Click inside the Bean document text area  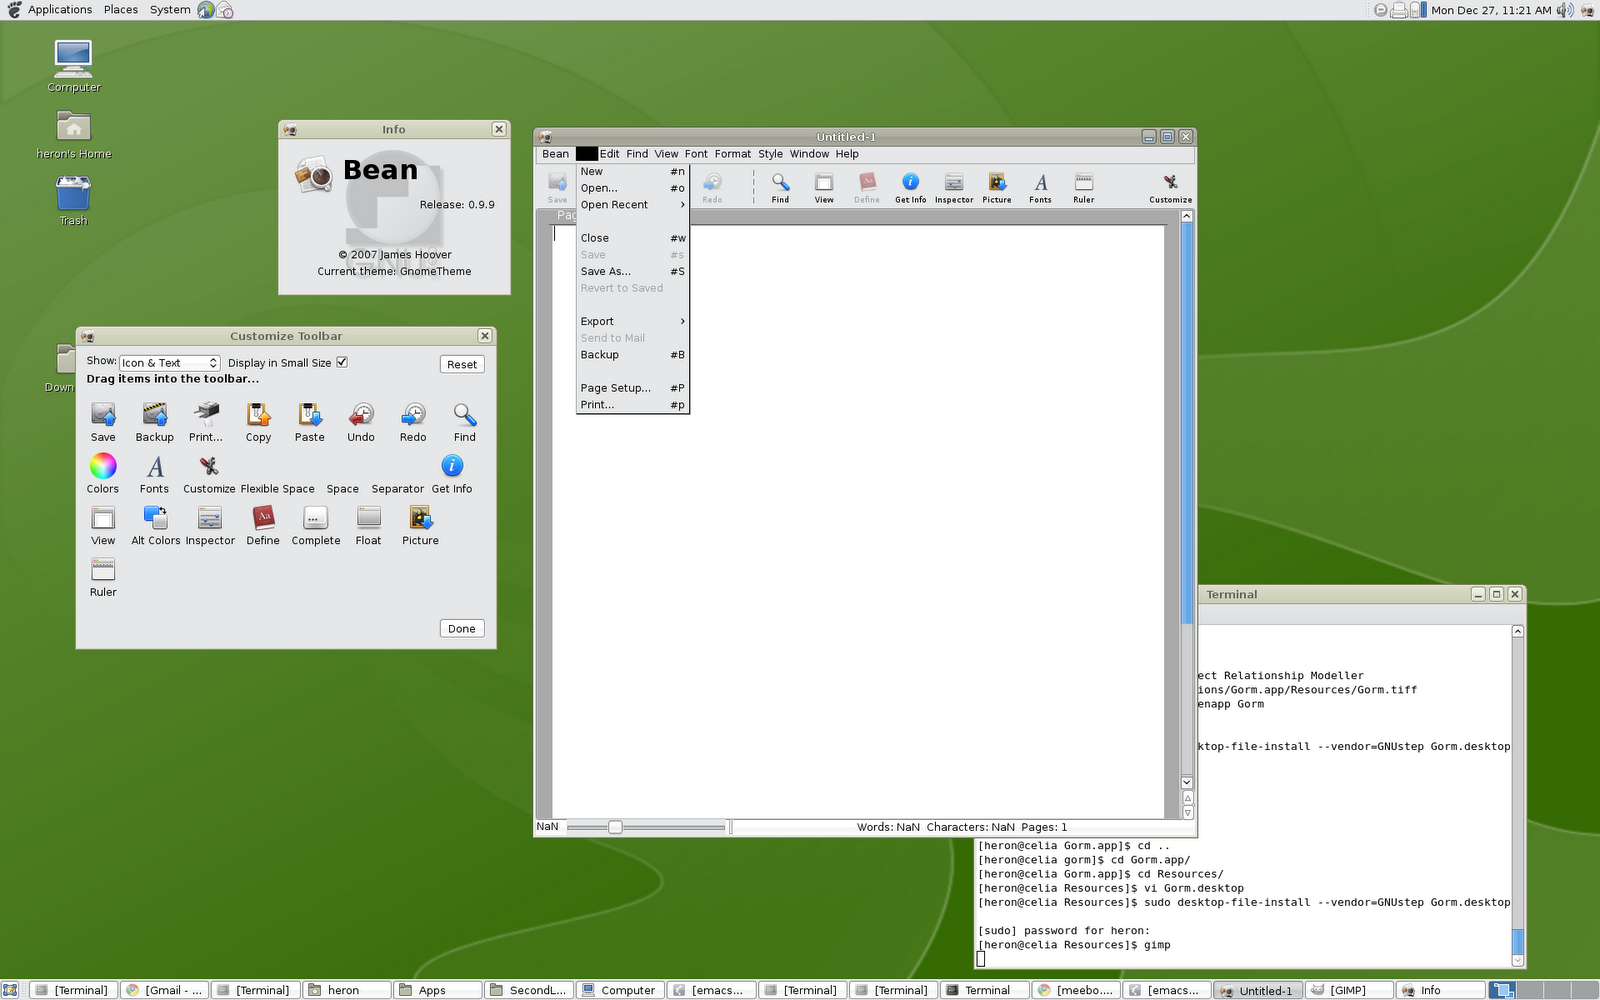point(858,520)
